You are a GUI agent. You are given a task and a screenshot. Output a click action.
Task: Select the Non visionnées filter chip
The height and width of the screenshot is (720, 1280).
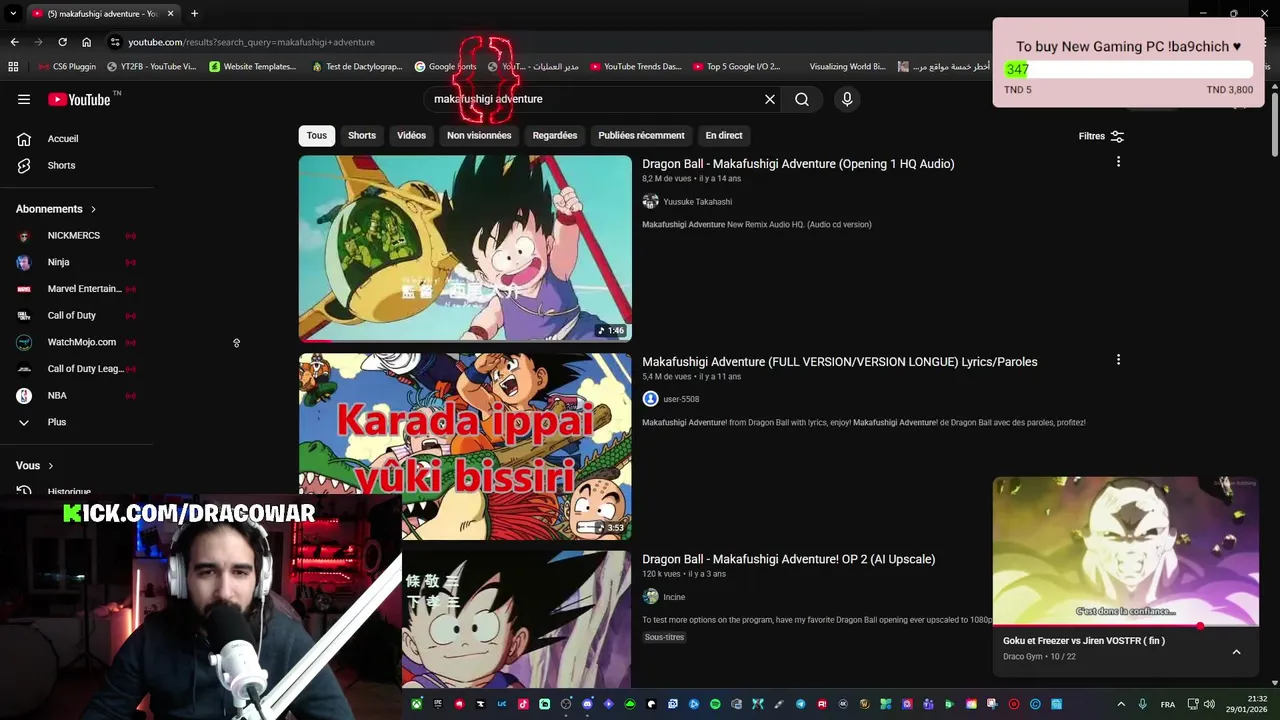tap(479, 136)
